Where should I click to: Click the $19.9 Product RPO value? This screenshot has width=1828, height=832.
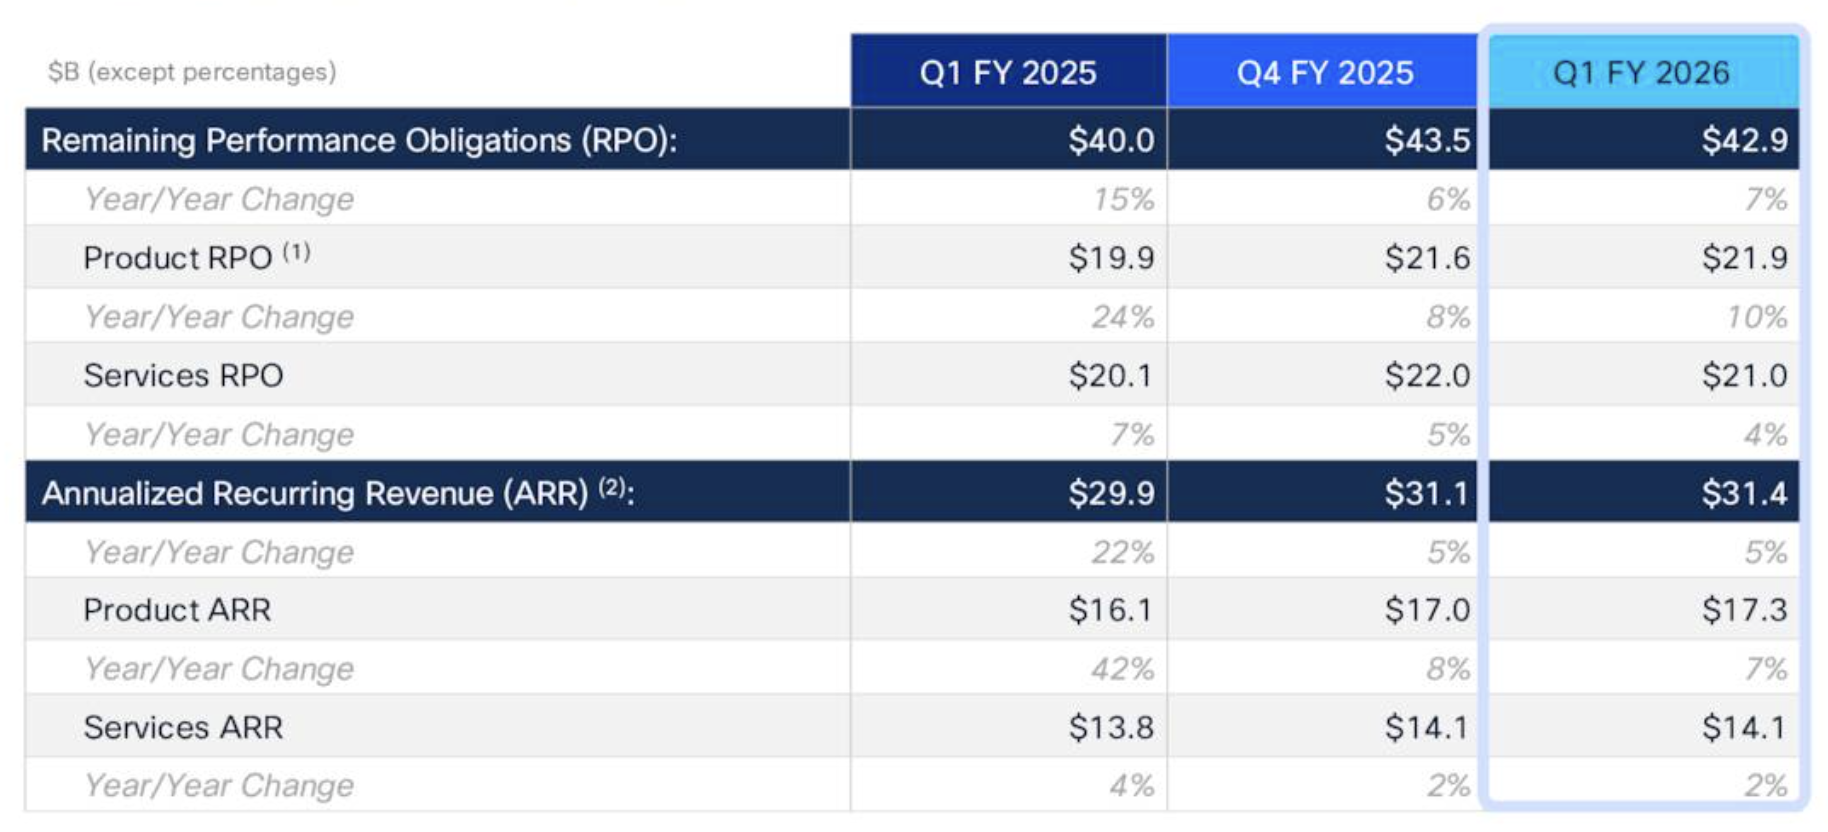pyautogui.click(x=1110, y=258)
